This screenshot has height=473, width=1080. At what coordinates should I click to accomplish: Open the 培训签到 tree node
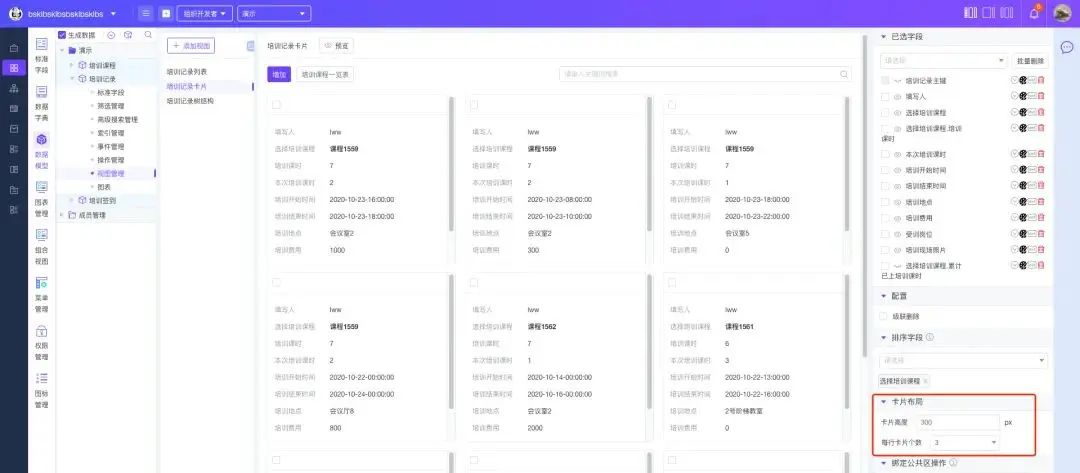(x=102, y=200)
